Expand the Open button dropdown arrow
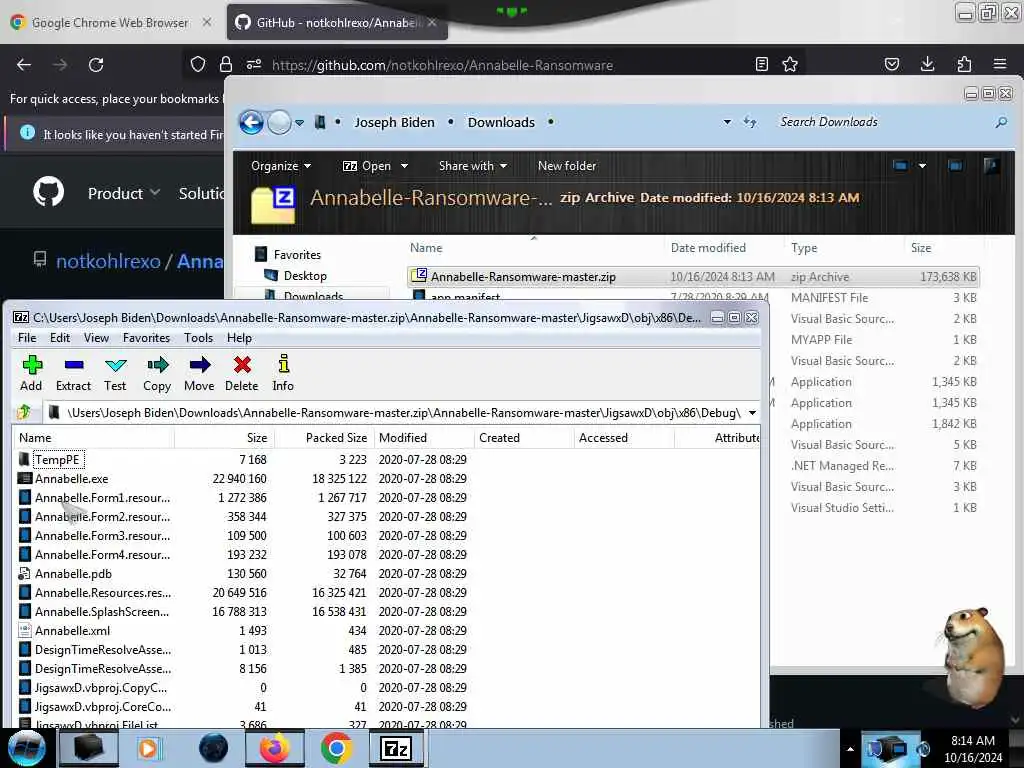This screenshot has height=768, width=1024. tap(404, 166)
